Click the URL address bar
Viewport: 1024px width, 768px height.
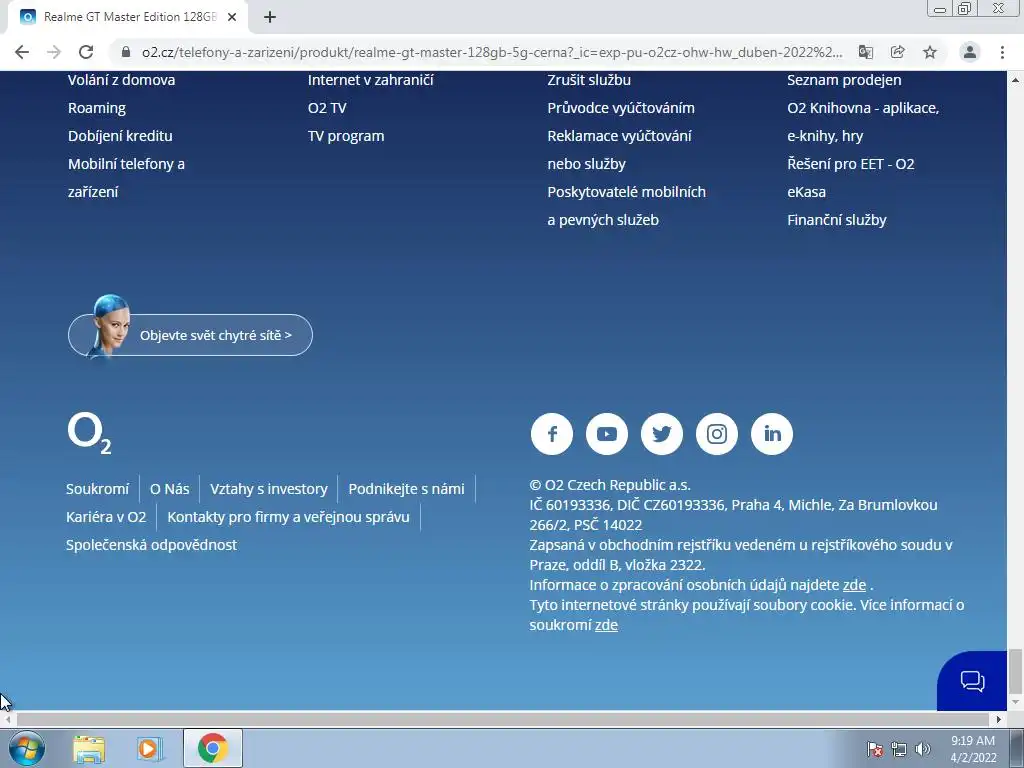(491, 52)
